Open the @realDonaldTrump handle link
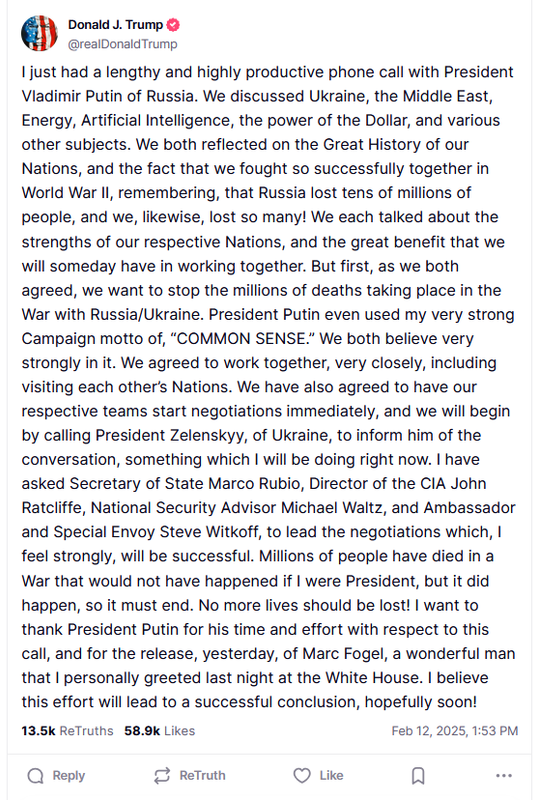This screenshot has height=800, width=537. 122,44
